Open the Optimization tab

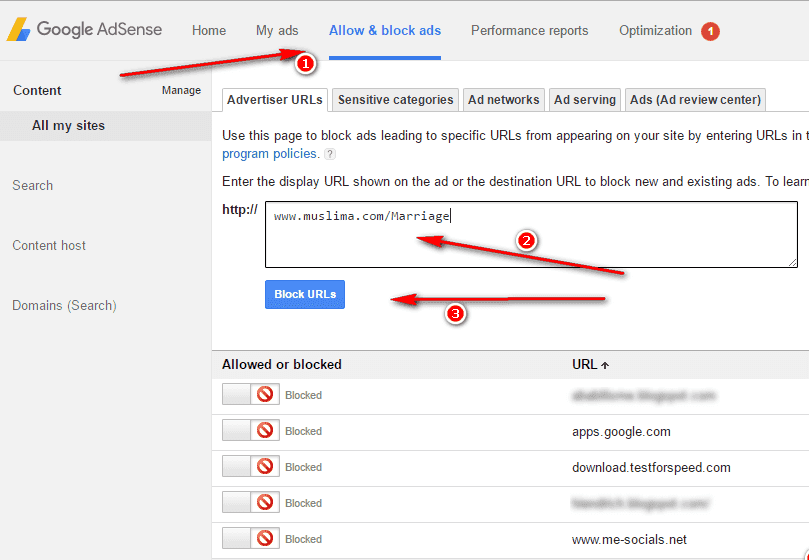point(655,30)
